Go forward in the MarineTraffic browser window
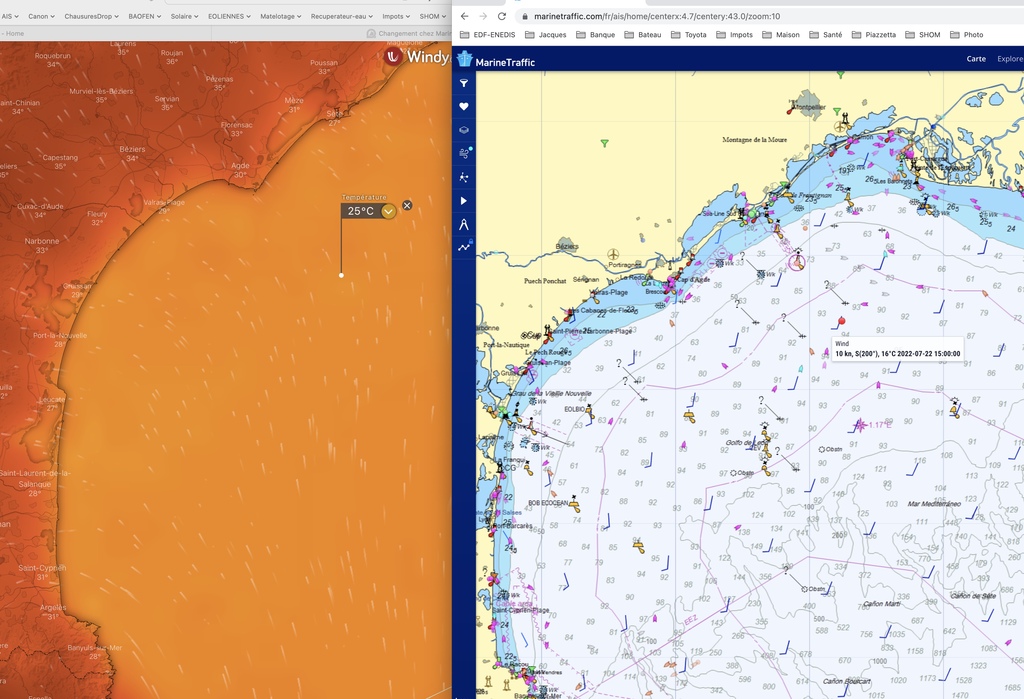The height and width of the screenshot is (699, 1024). coord(483,16)
